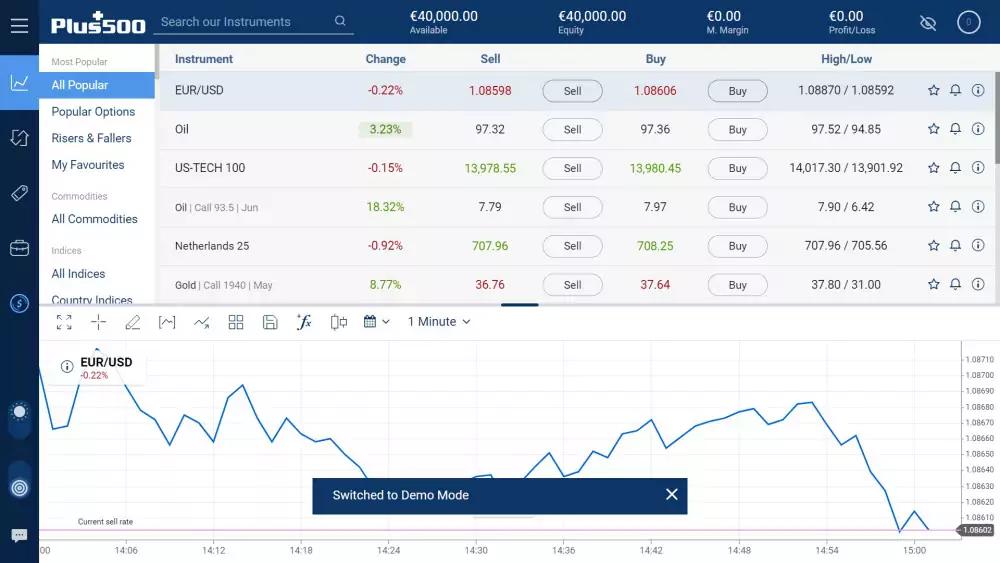Select All Indices category
The height and width of the screenshot is (563, 1000).
coord(78,274)
